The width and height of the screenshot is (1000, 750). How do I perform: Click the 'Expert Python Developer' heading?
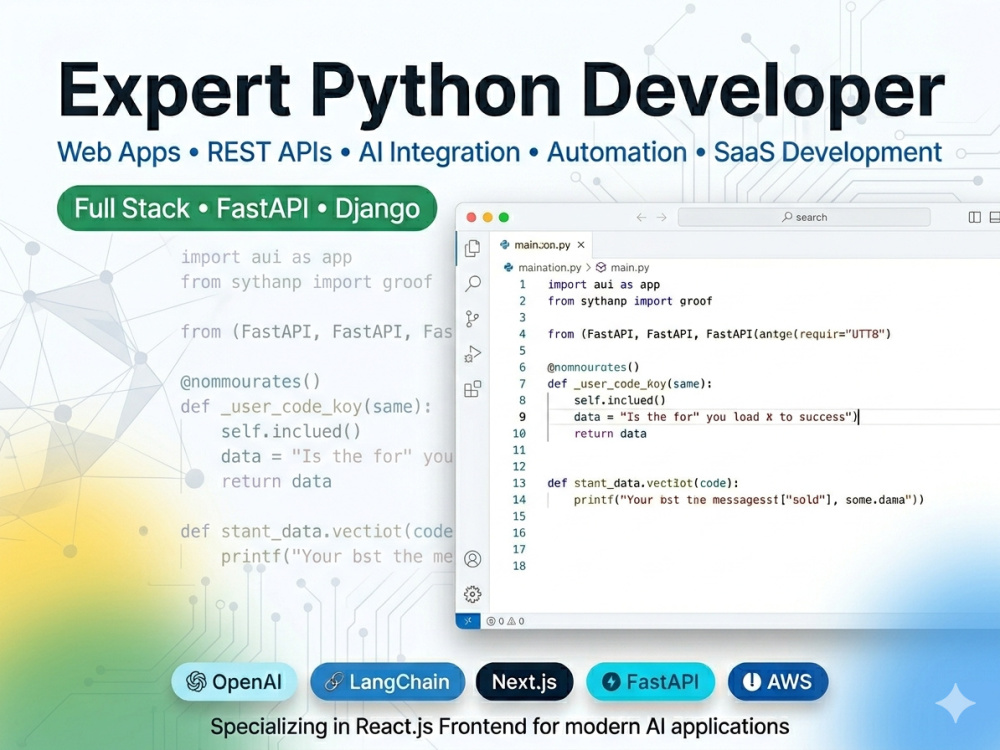[501, 92]
